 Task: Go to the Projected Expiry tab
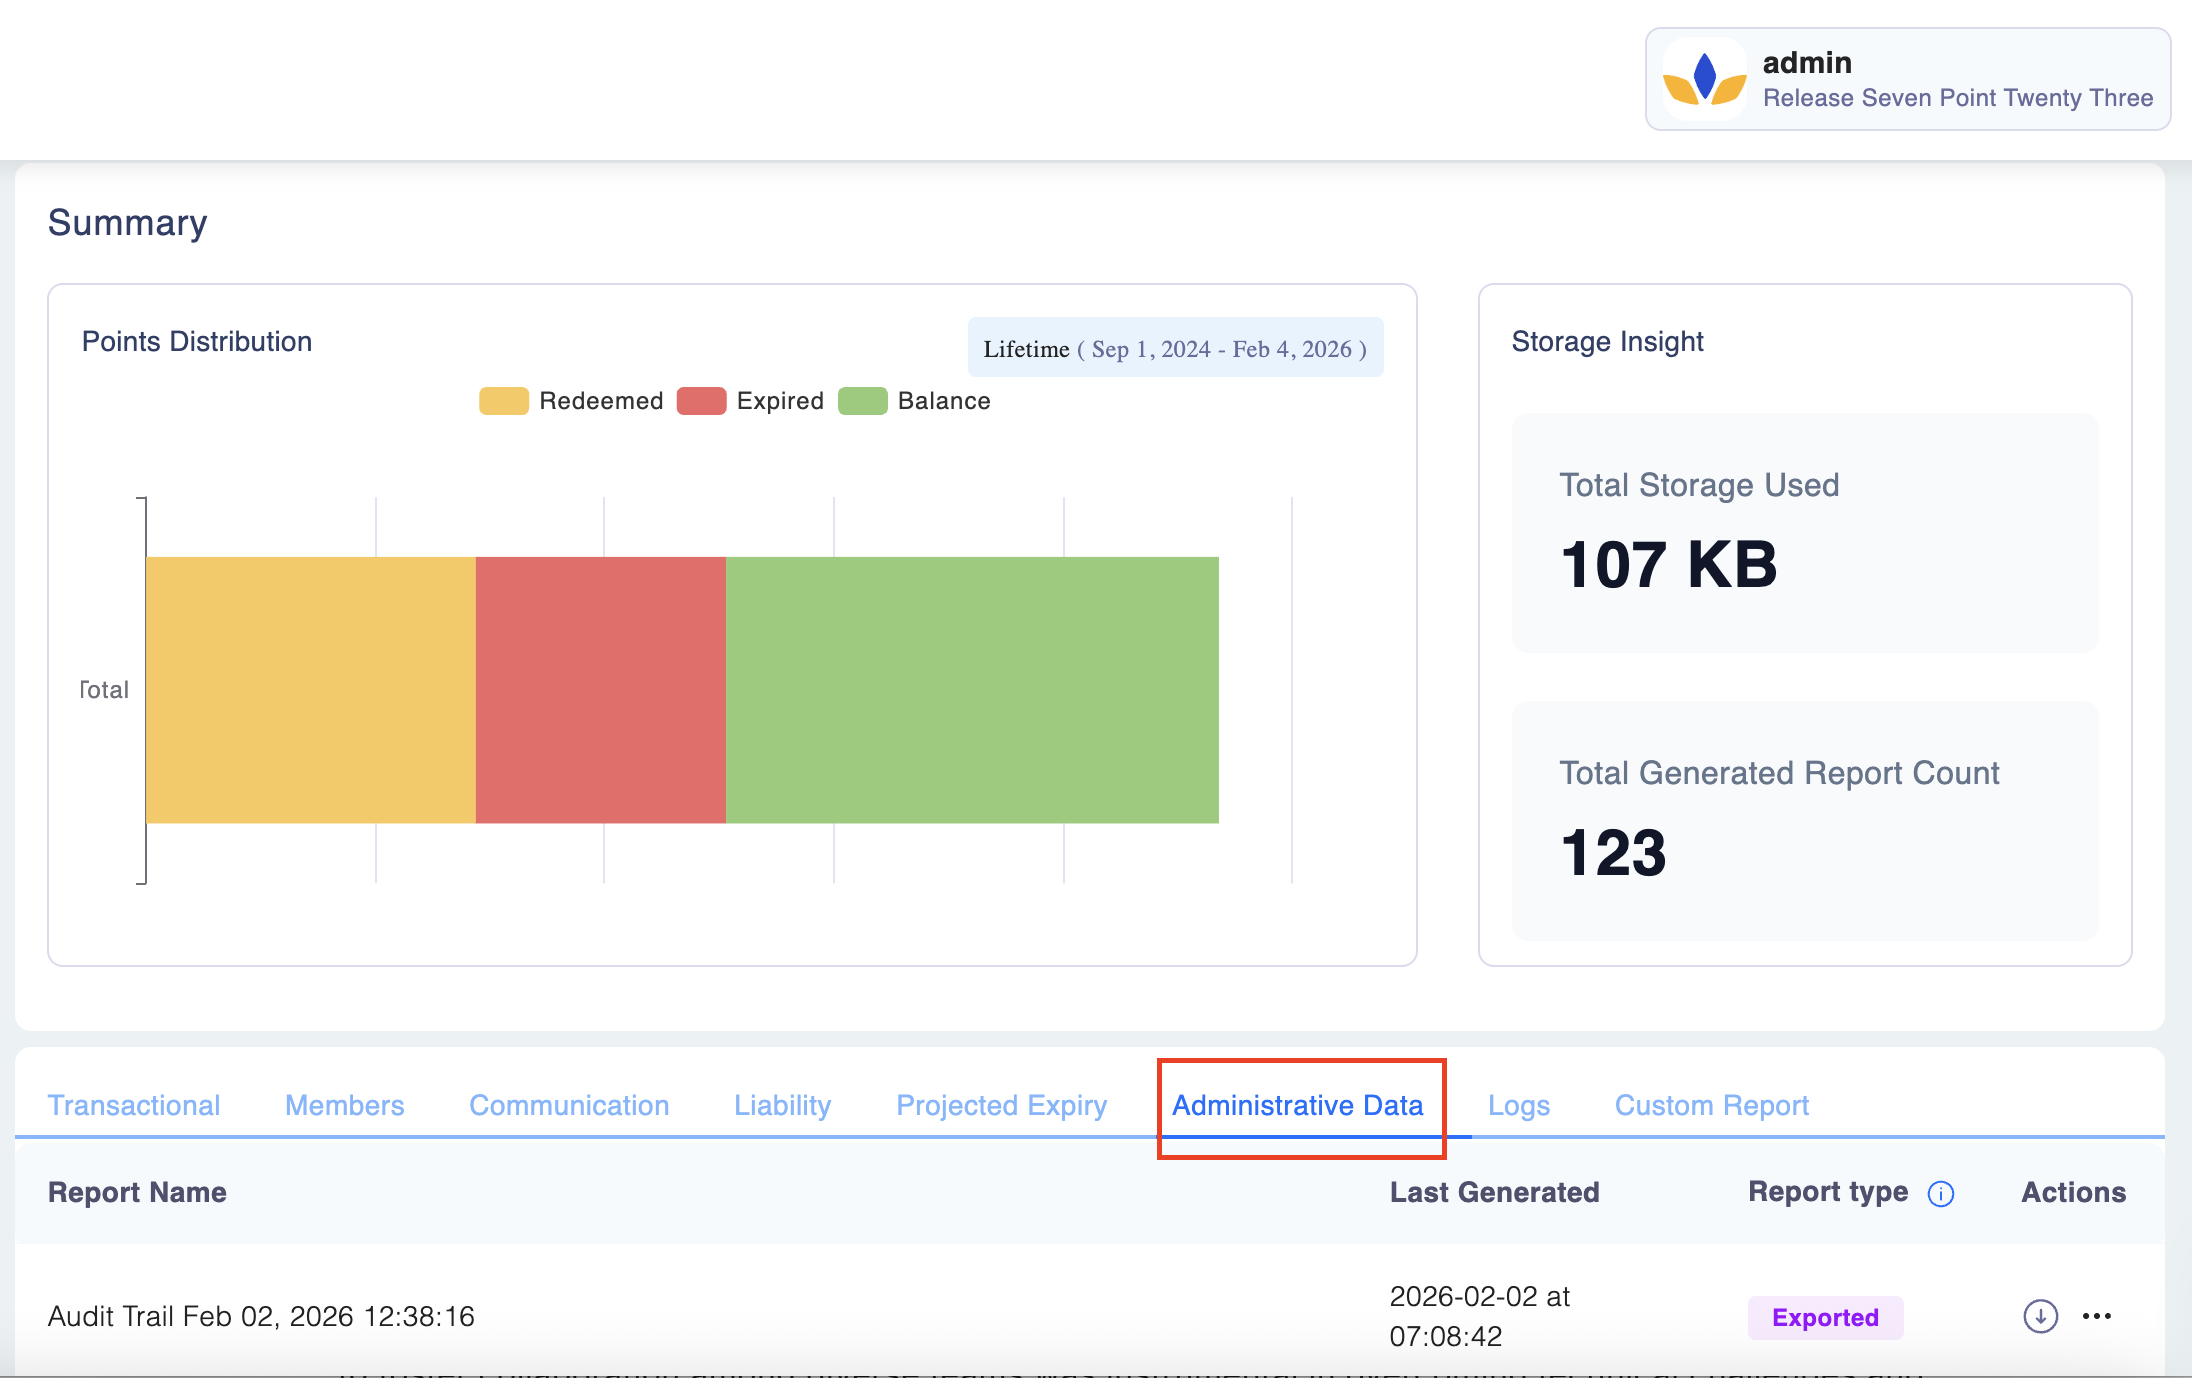(1001, 1105)
